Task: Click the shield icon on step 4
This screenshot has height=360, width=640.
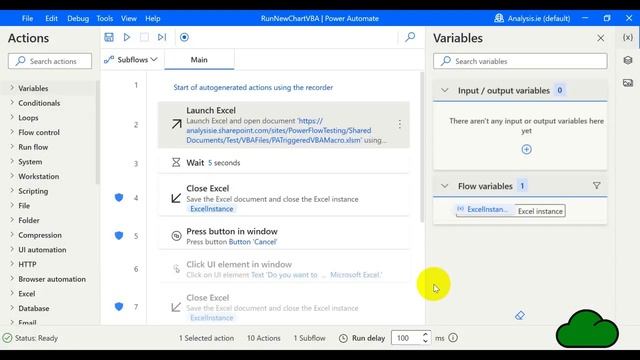Action: (119, 198)
